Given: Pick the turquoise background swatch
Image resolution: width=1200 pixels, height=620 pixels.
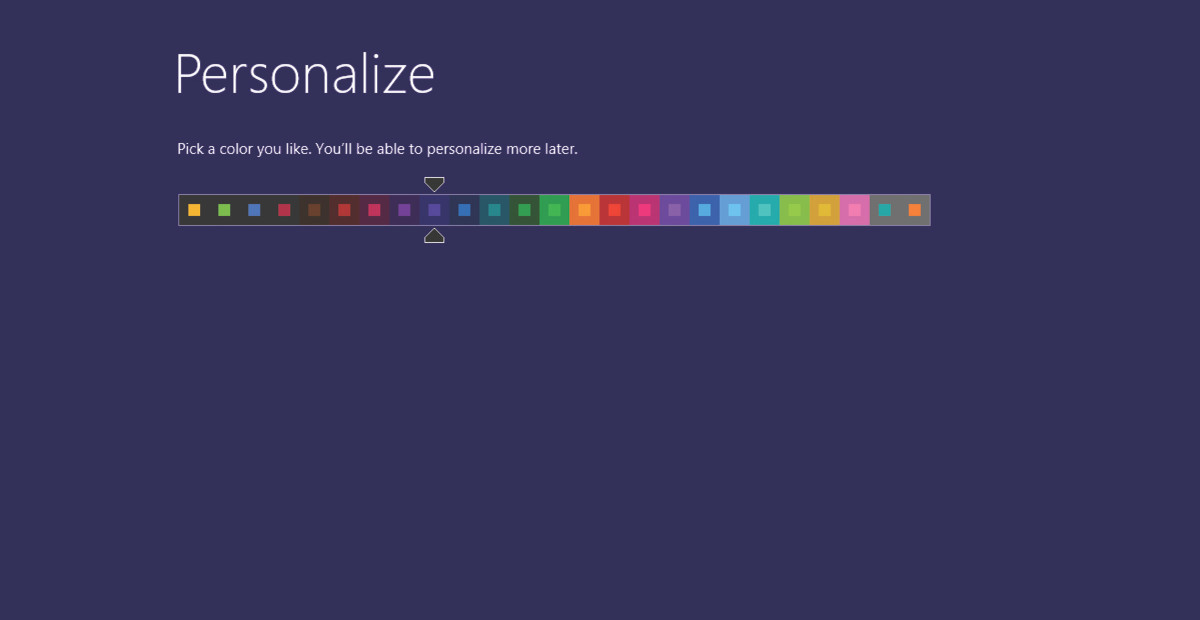Looking at the screenshot, I should (x=764, y=210).
